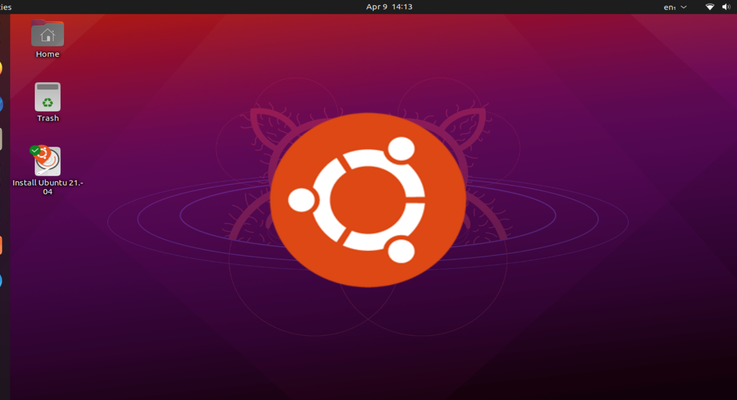Open the Home folder desktop icon

(x=47, y=33)
